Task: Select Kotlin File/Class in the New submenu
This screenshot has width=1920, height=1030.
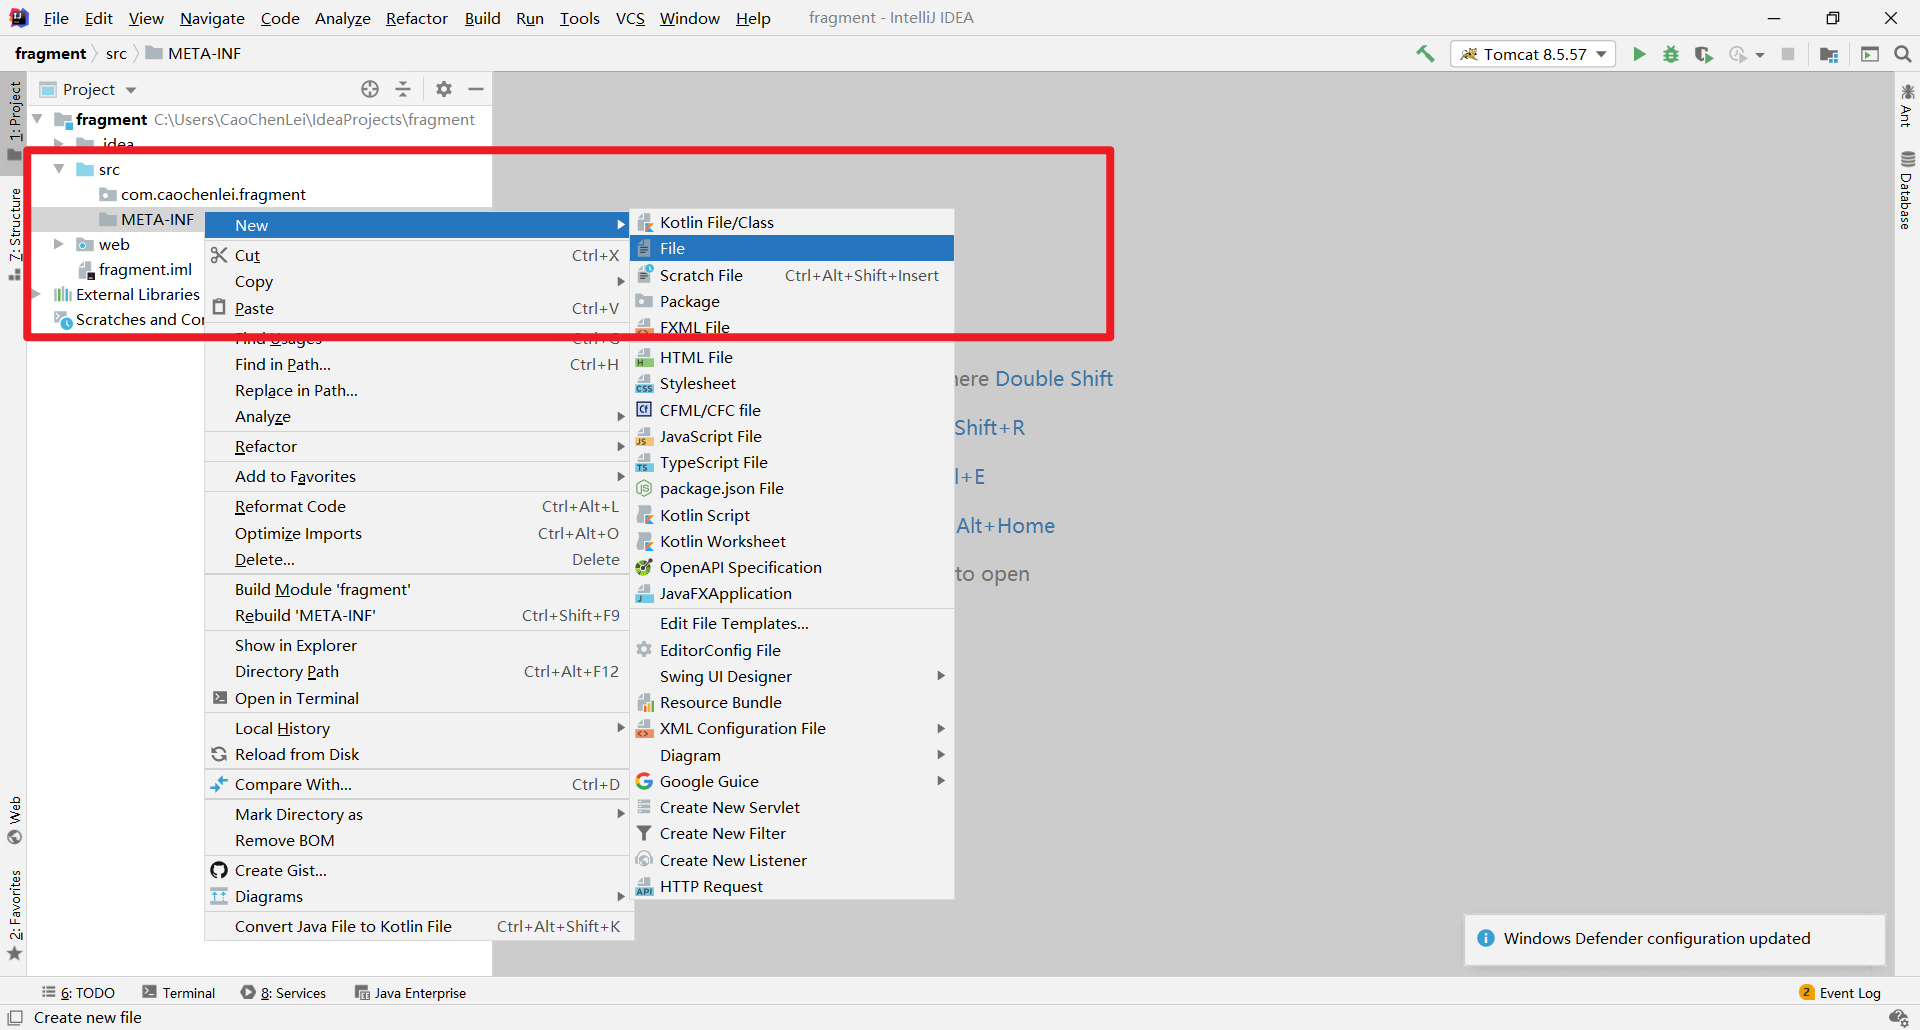Action: tap(791, 222)
